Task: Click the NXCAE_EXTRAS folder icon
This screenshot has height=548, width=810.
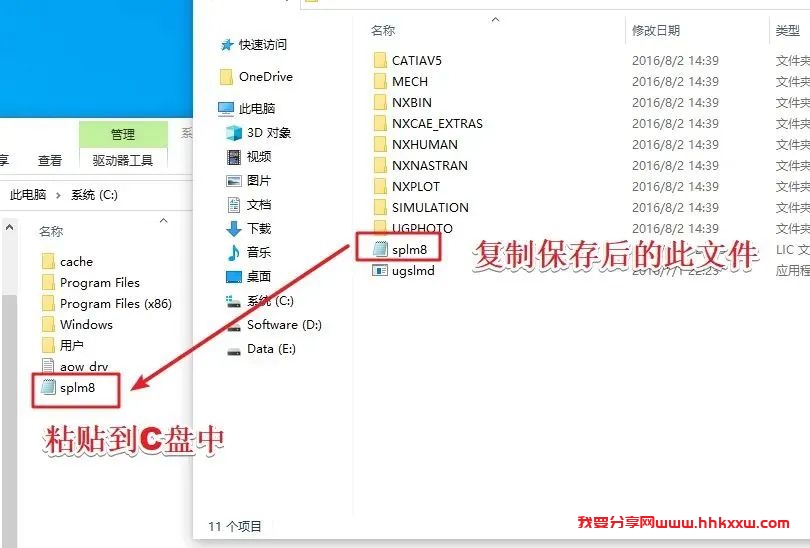Action: pyautogui.click(x=380, y=123)
